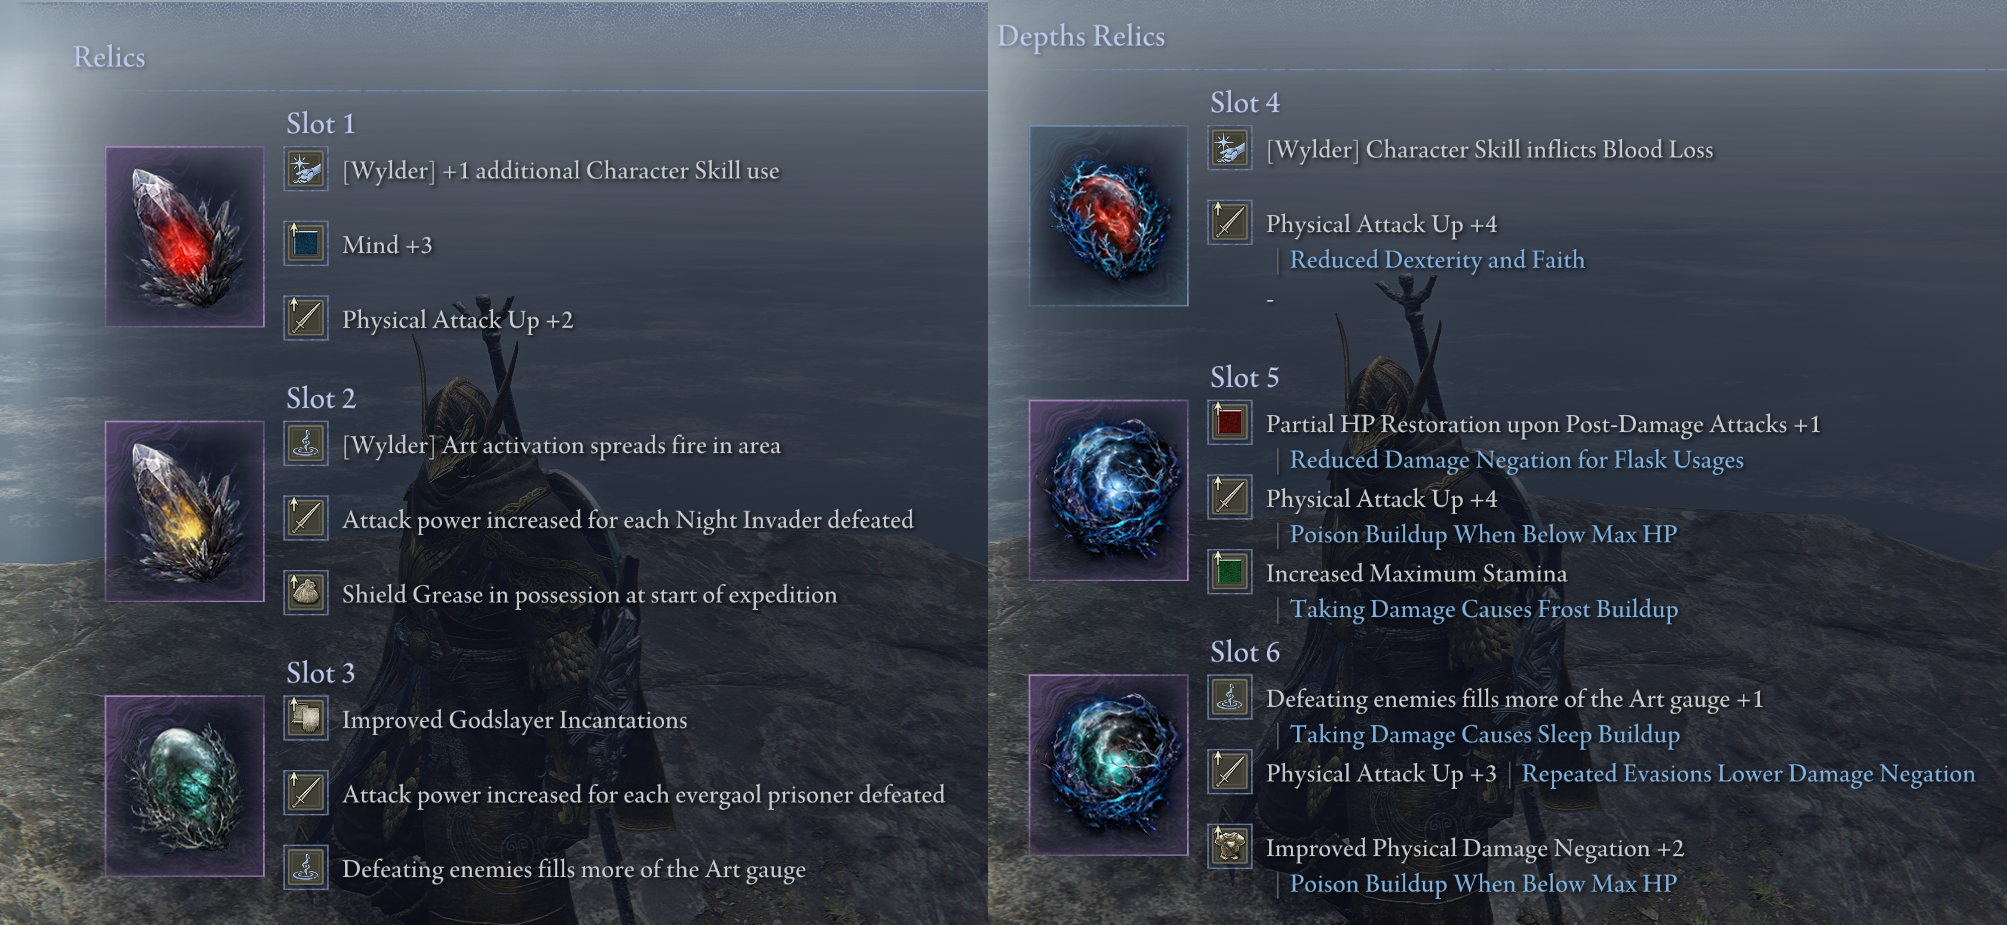This screenshot has width=2007, height=925.
Task: Select the red crystal relic in Slot 1
Action: point(185,237)
